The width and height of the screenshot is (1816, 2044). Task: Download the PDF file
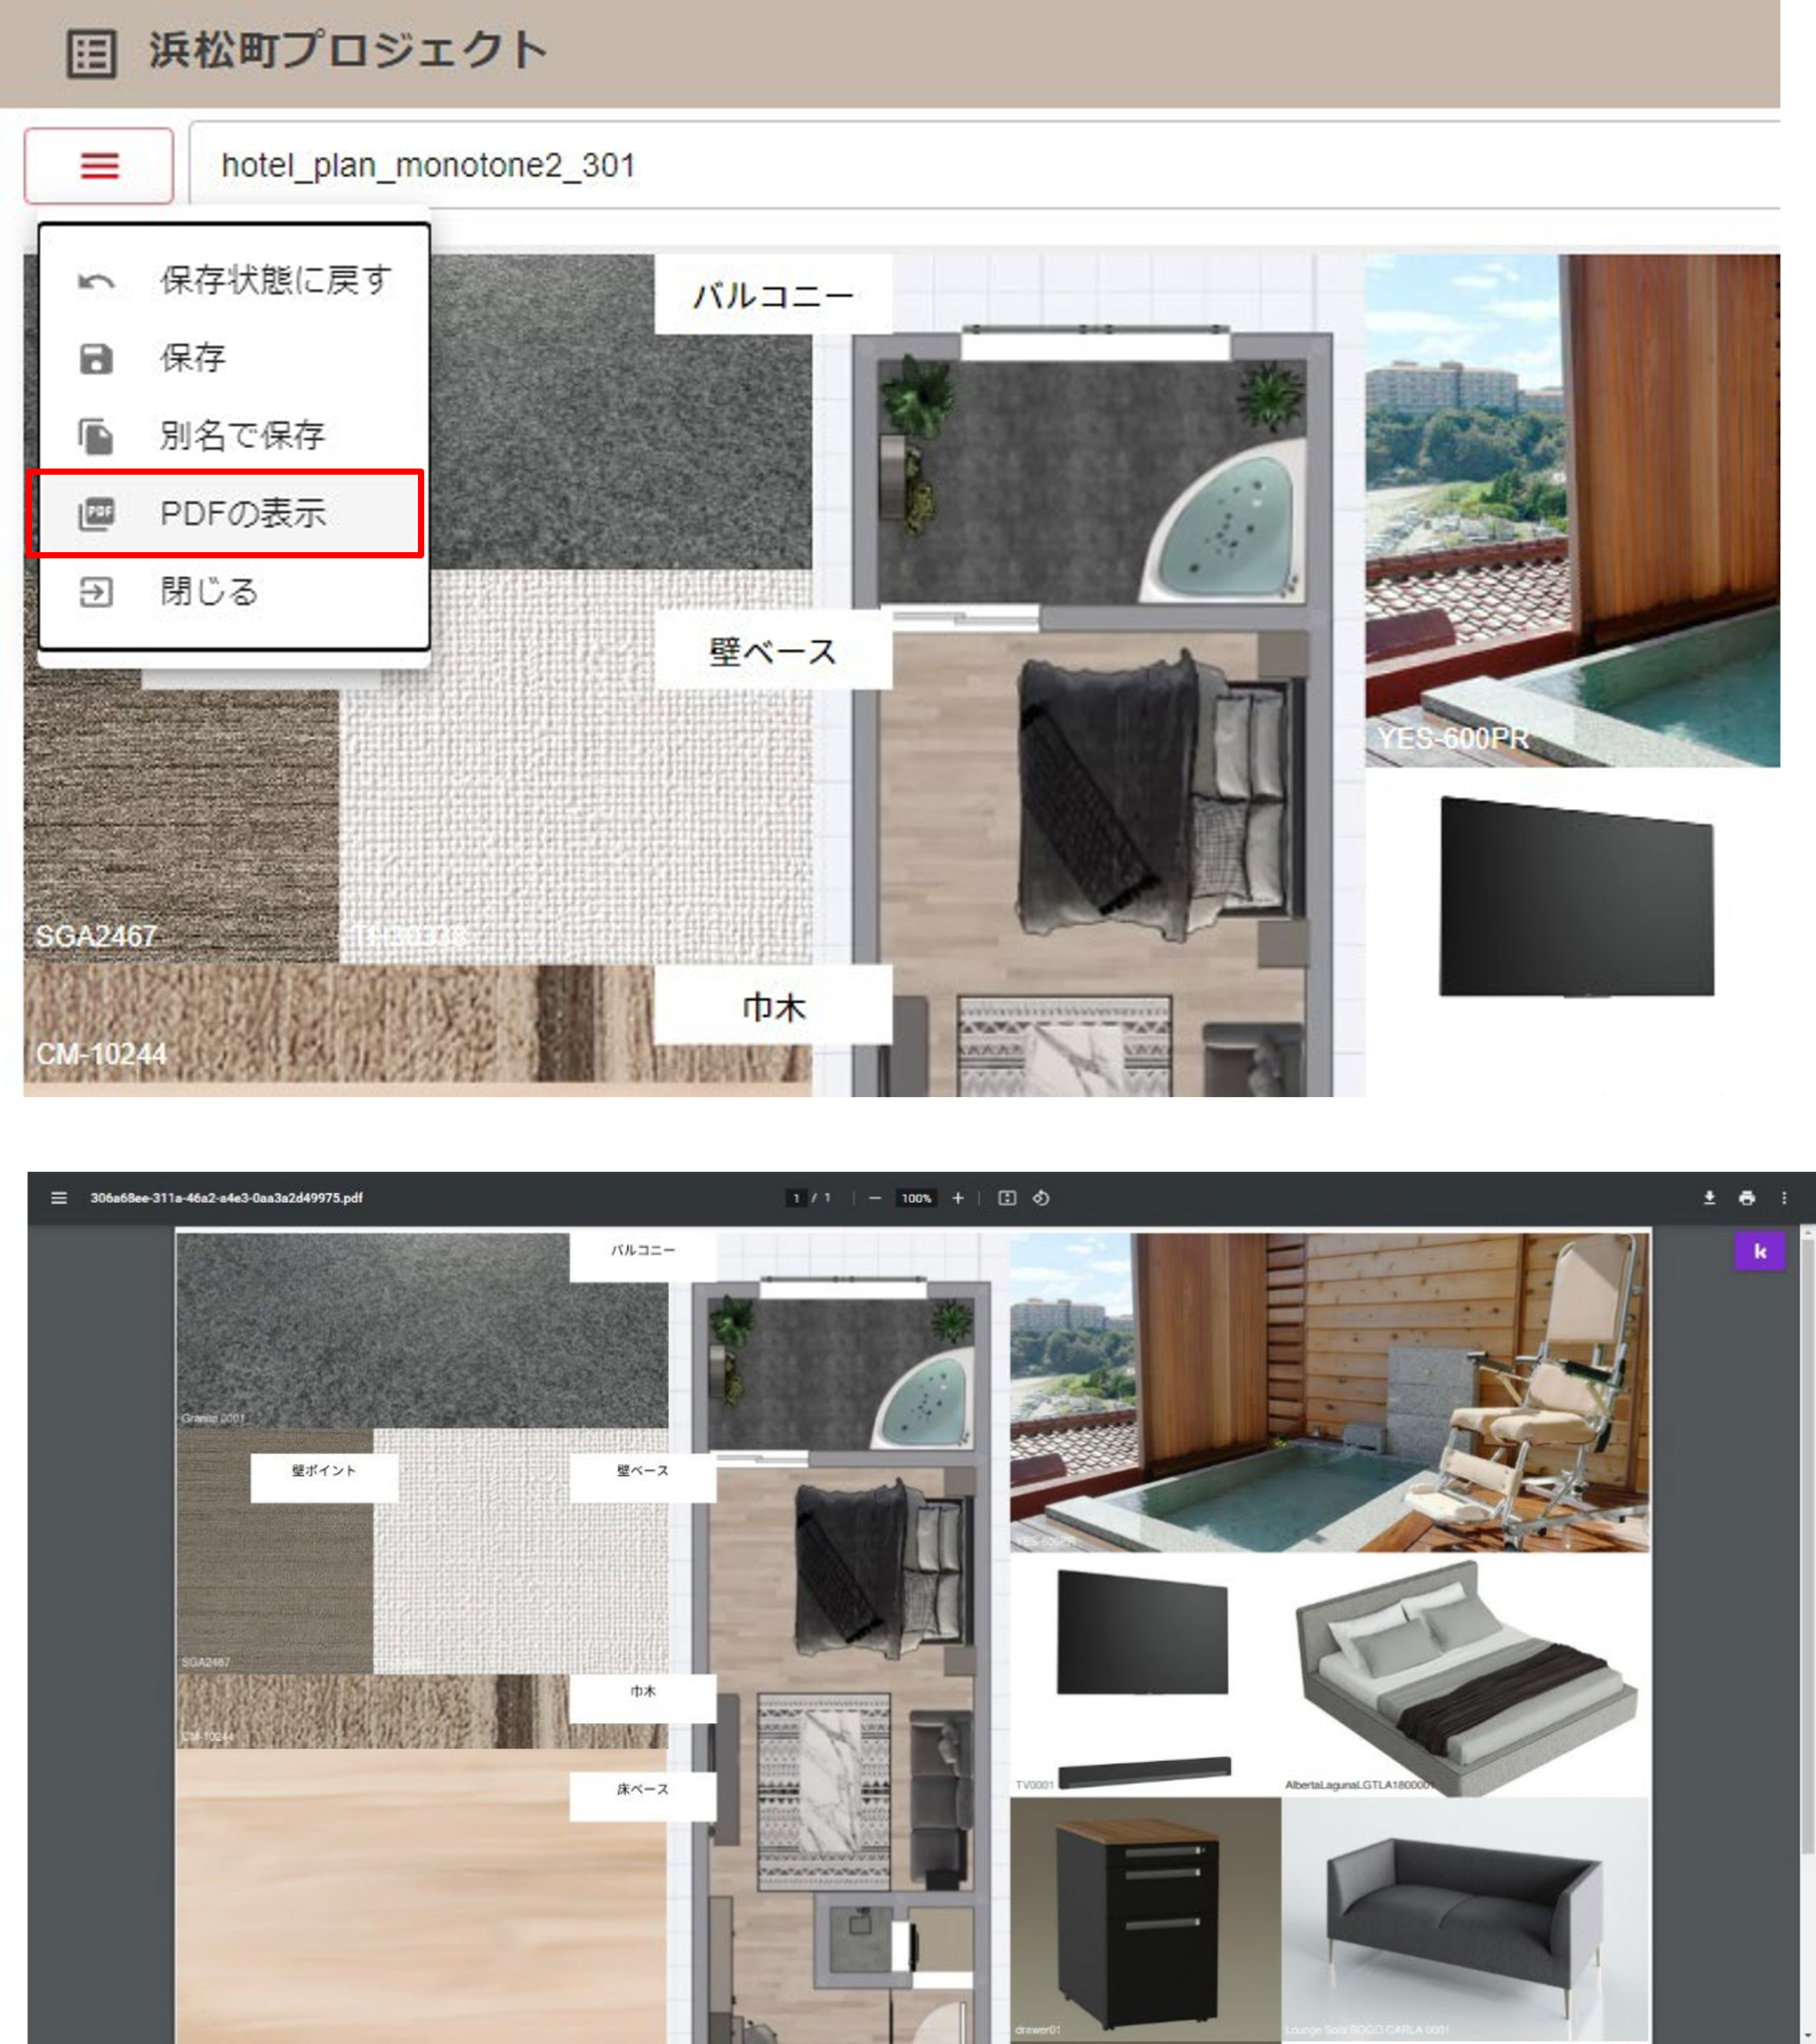(x=1710, y=1198)
